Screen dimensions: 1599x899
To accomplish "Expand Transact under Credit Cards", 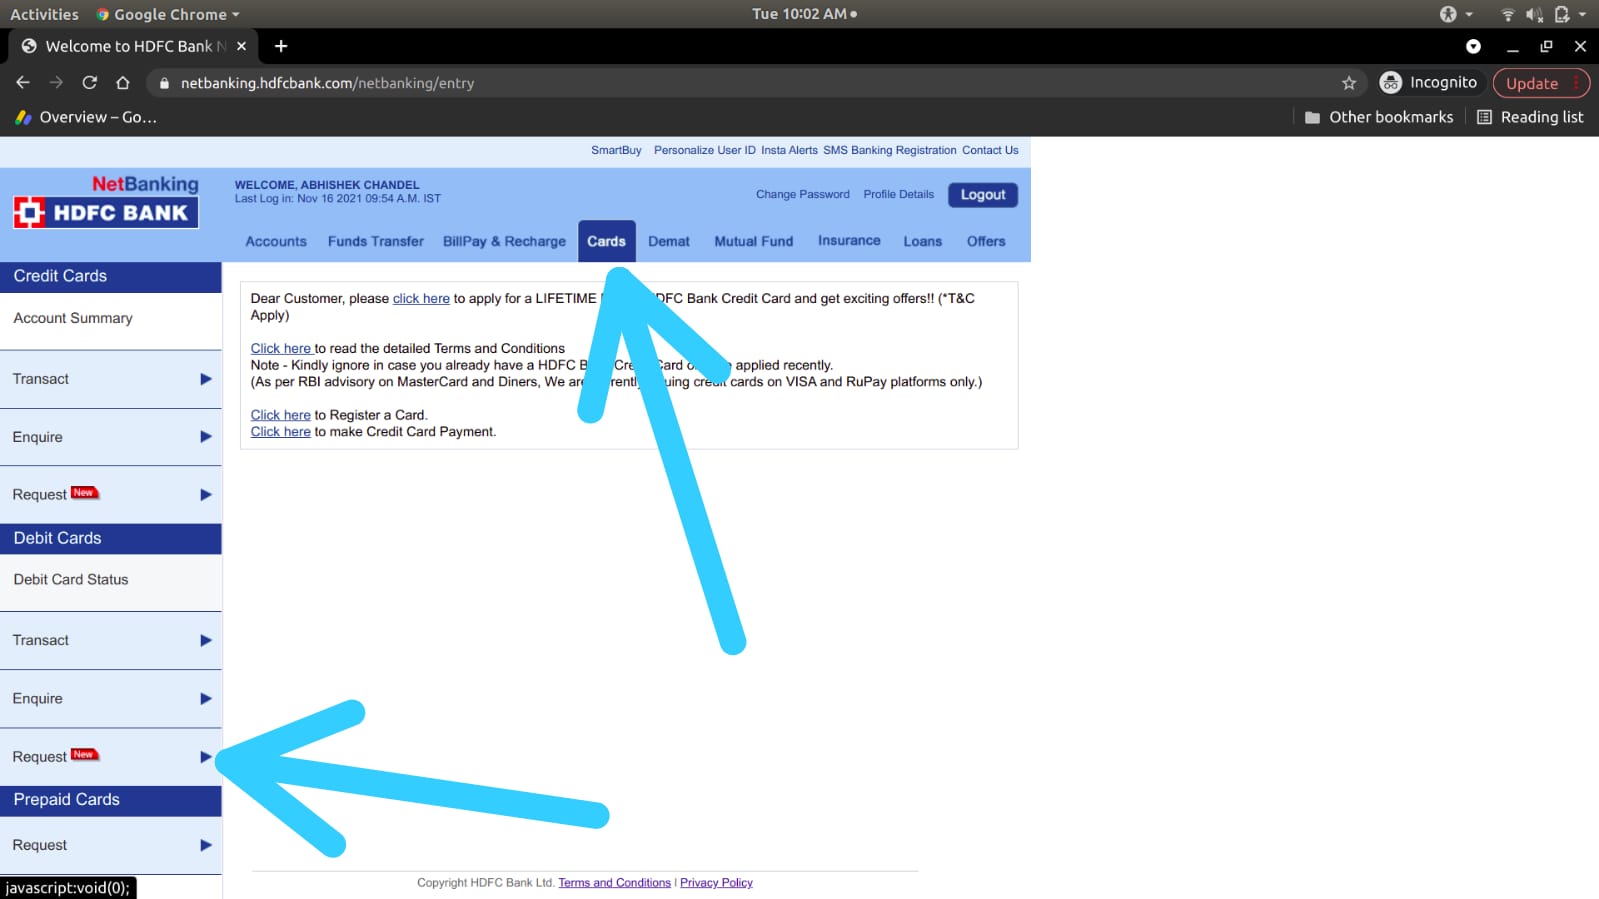I will pyautogui.click(x=111, y=379).
